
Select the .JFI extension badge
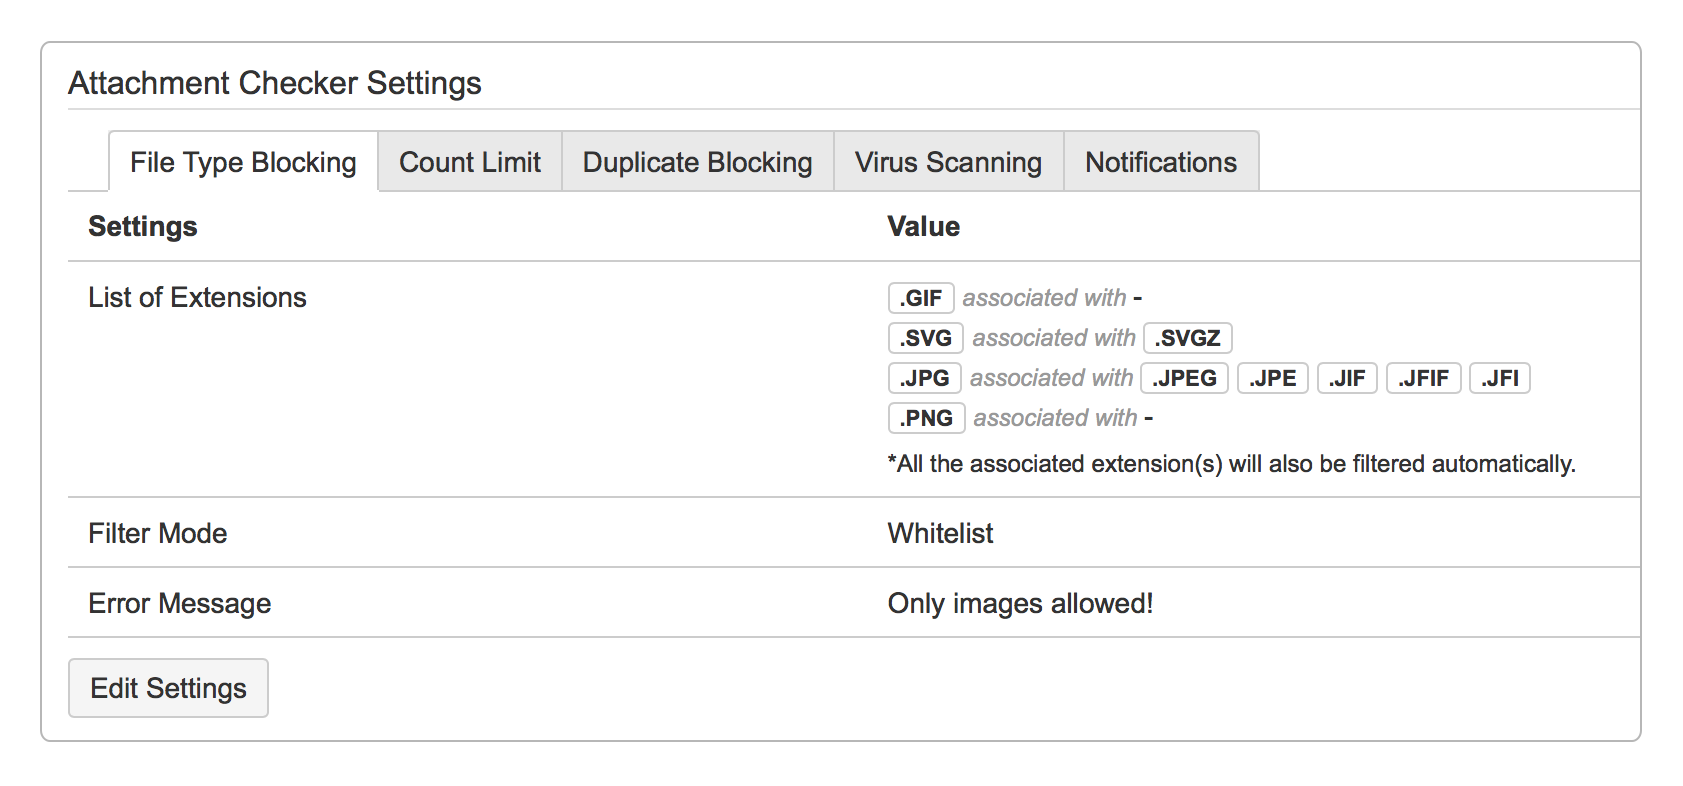pyautogui.click(x=1500, y=377)
